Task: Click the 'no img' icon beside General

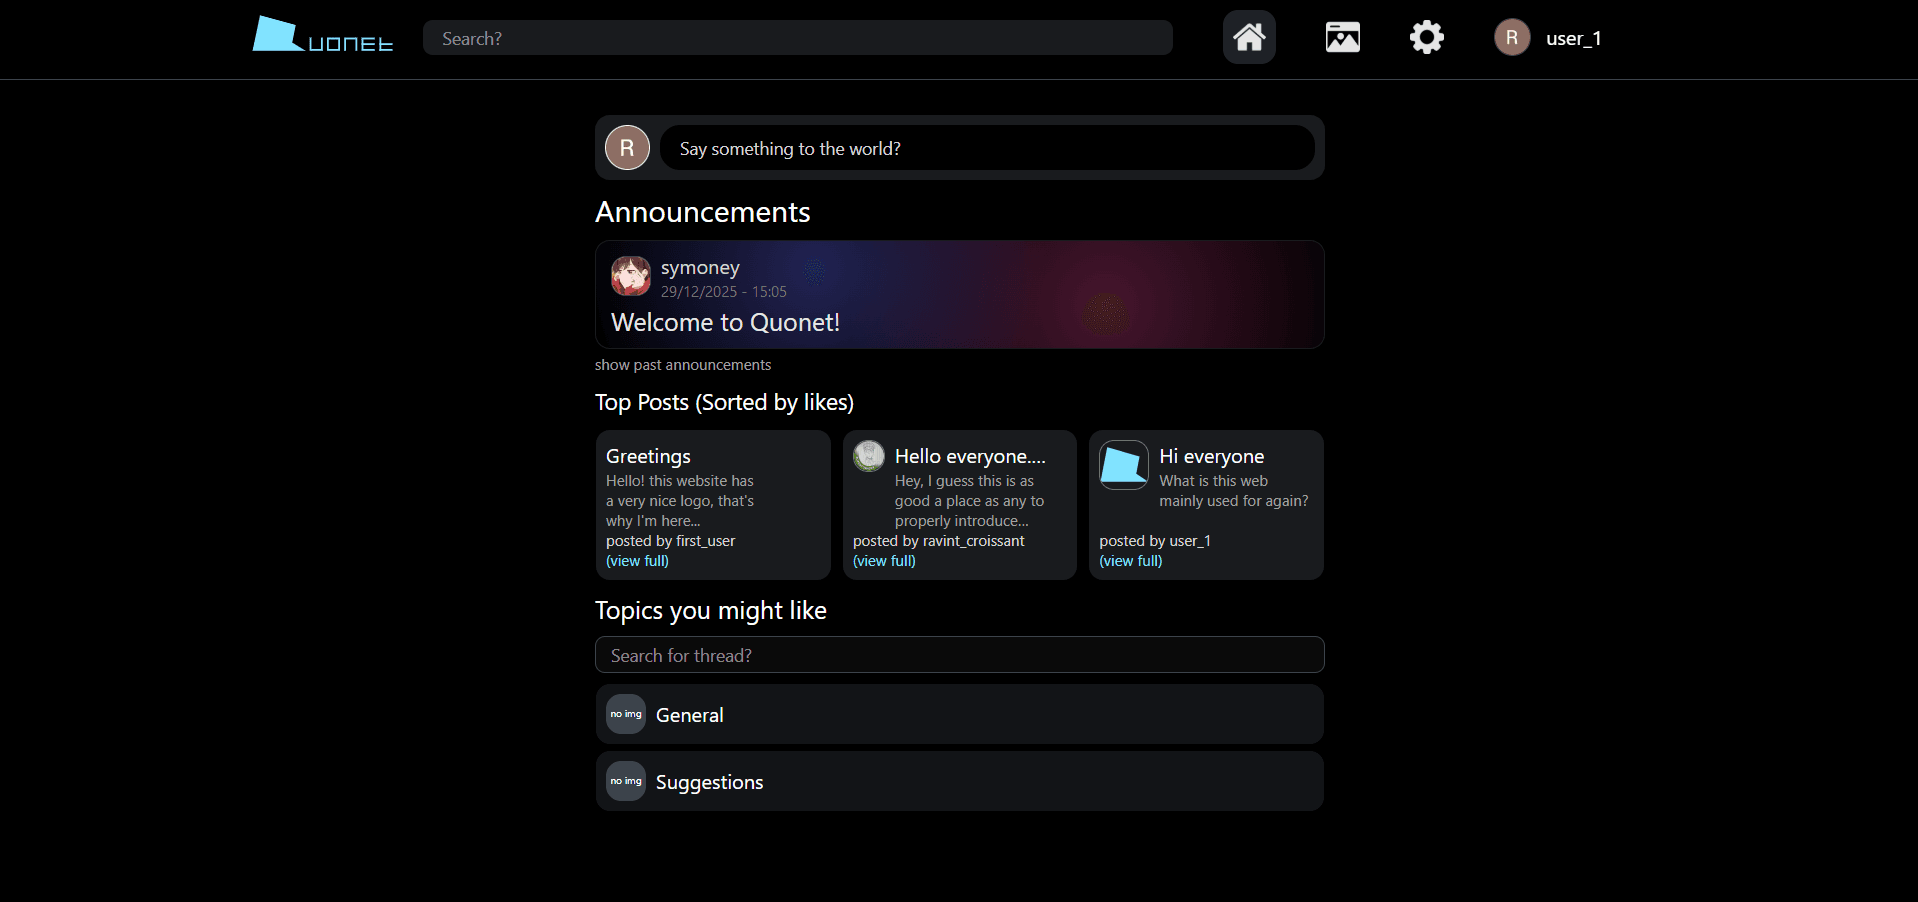Action: coord(626,714)
